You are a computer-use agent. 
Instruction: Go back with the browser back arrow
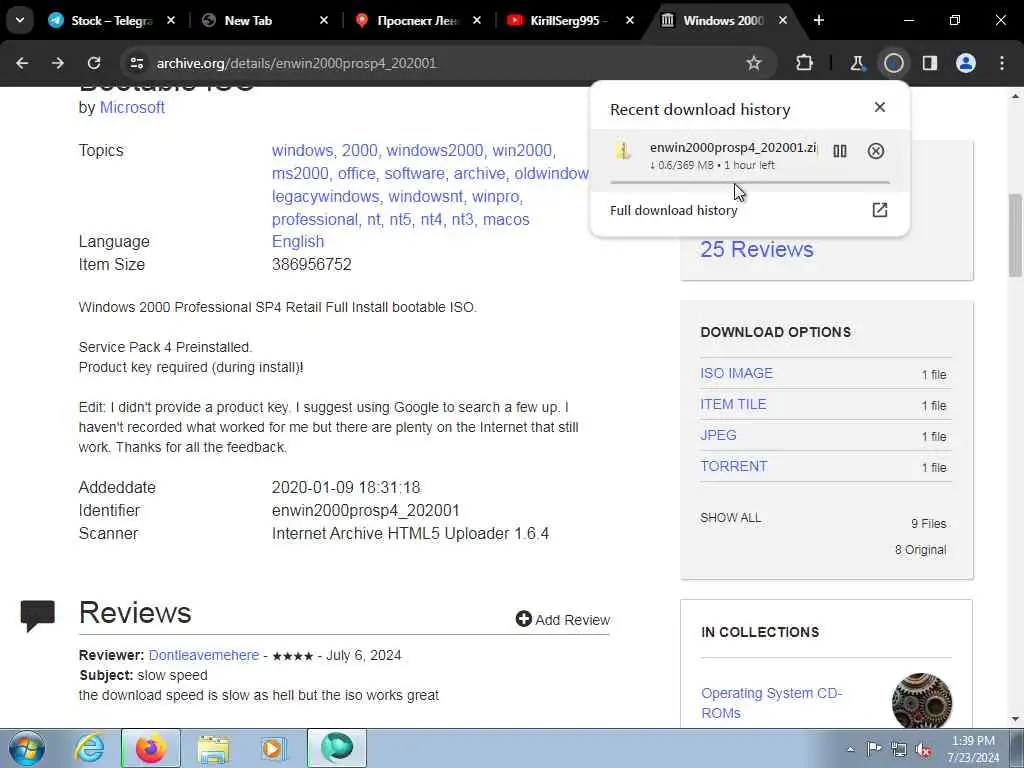tap(22, 63)
